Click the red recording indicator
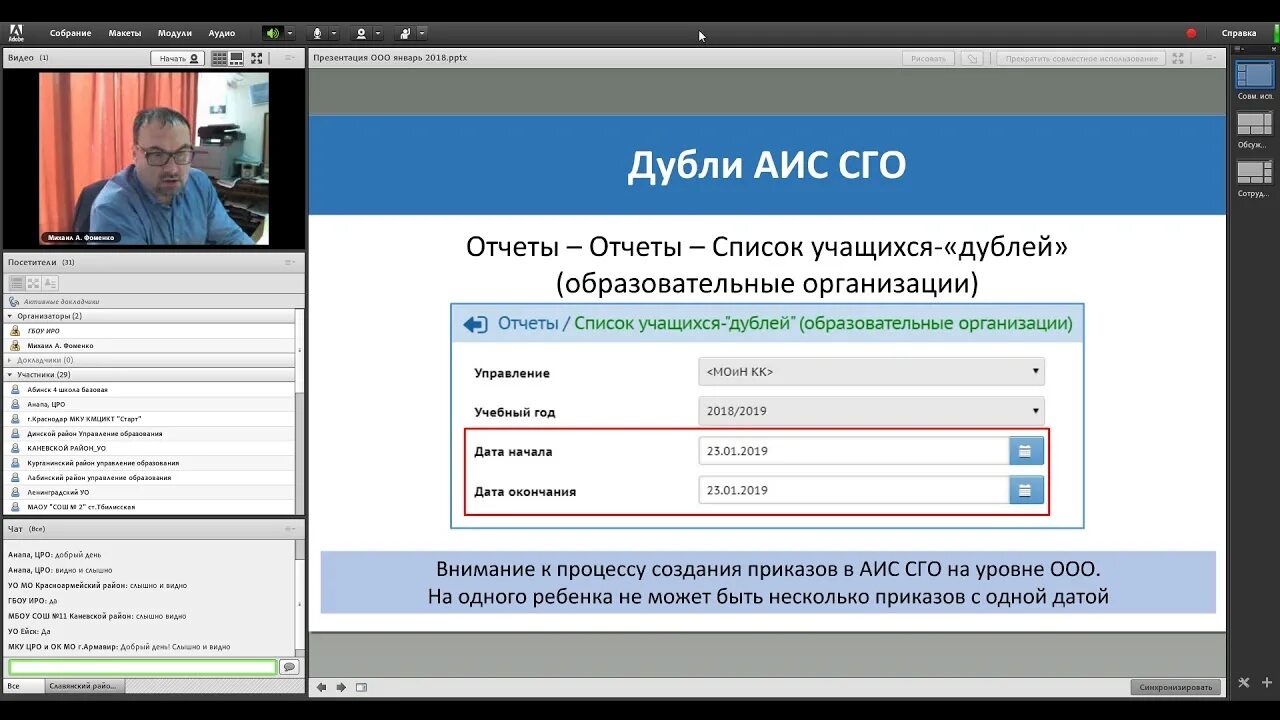This screenshot has width=1280, height=720. tap(1191, 33)
